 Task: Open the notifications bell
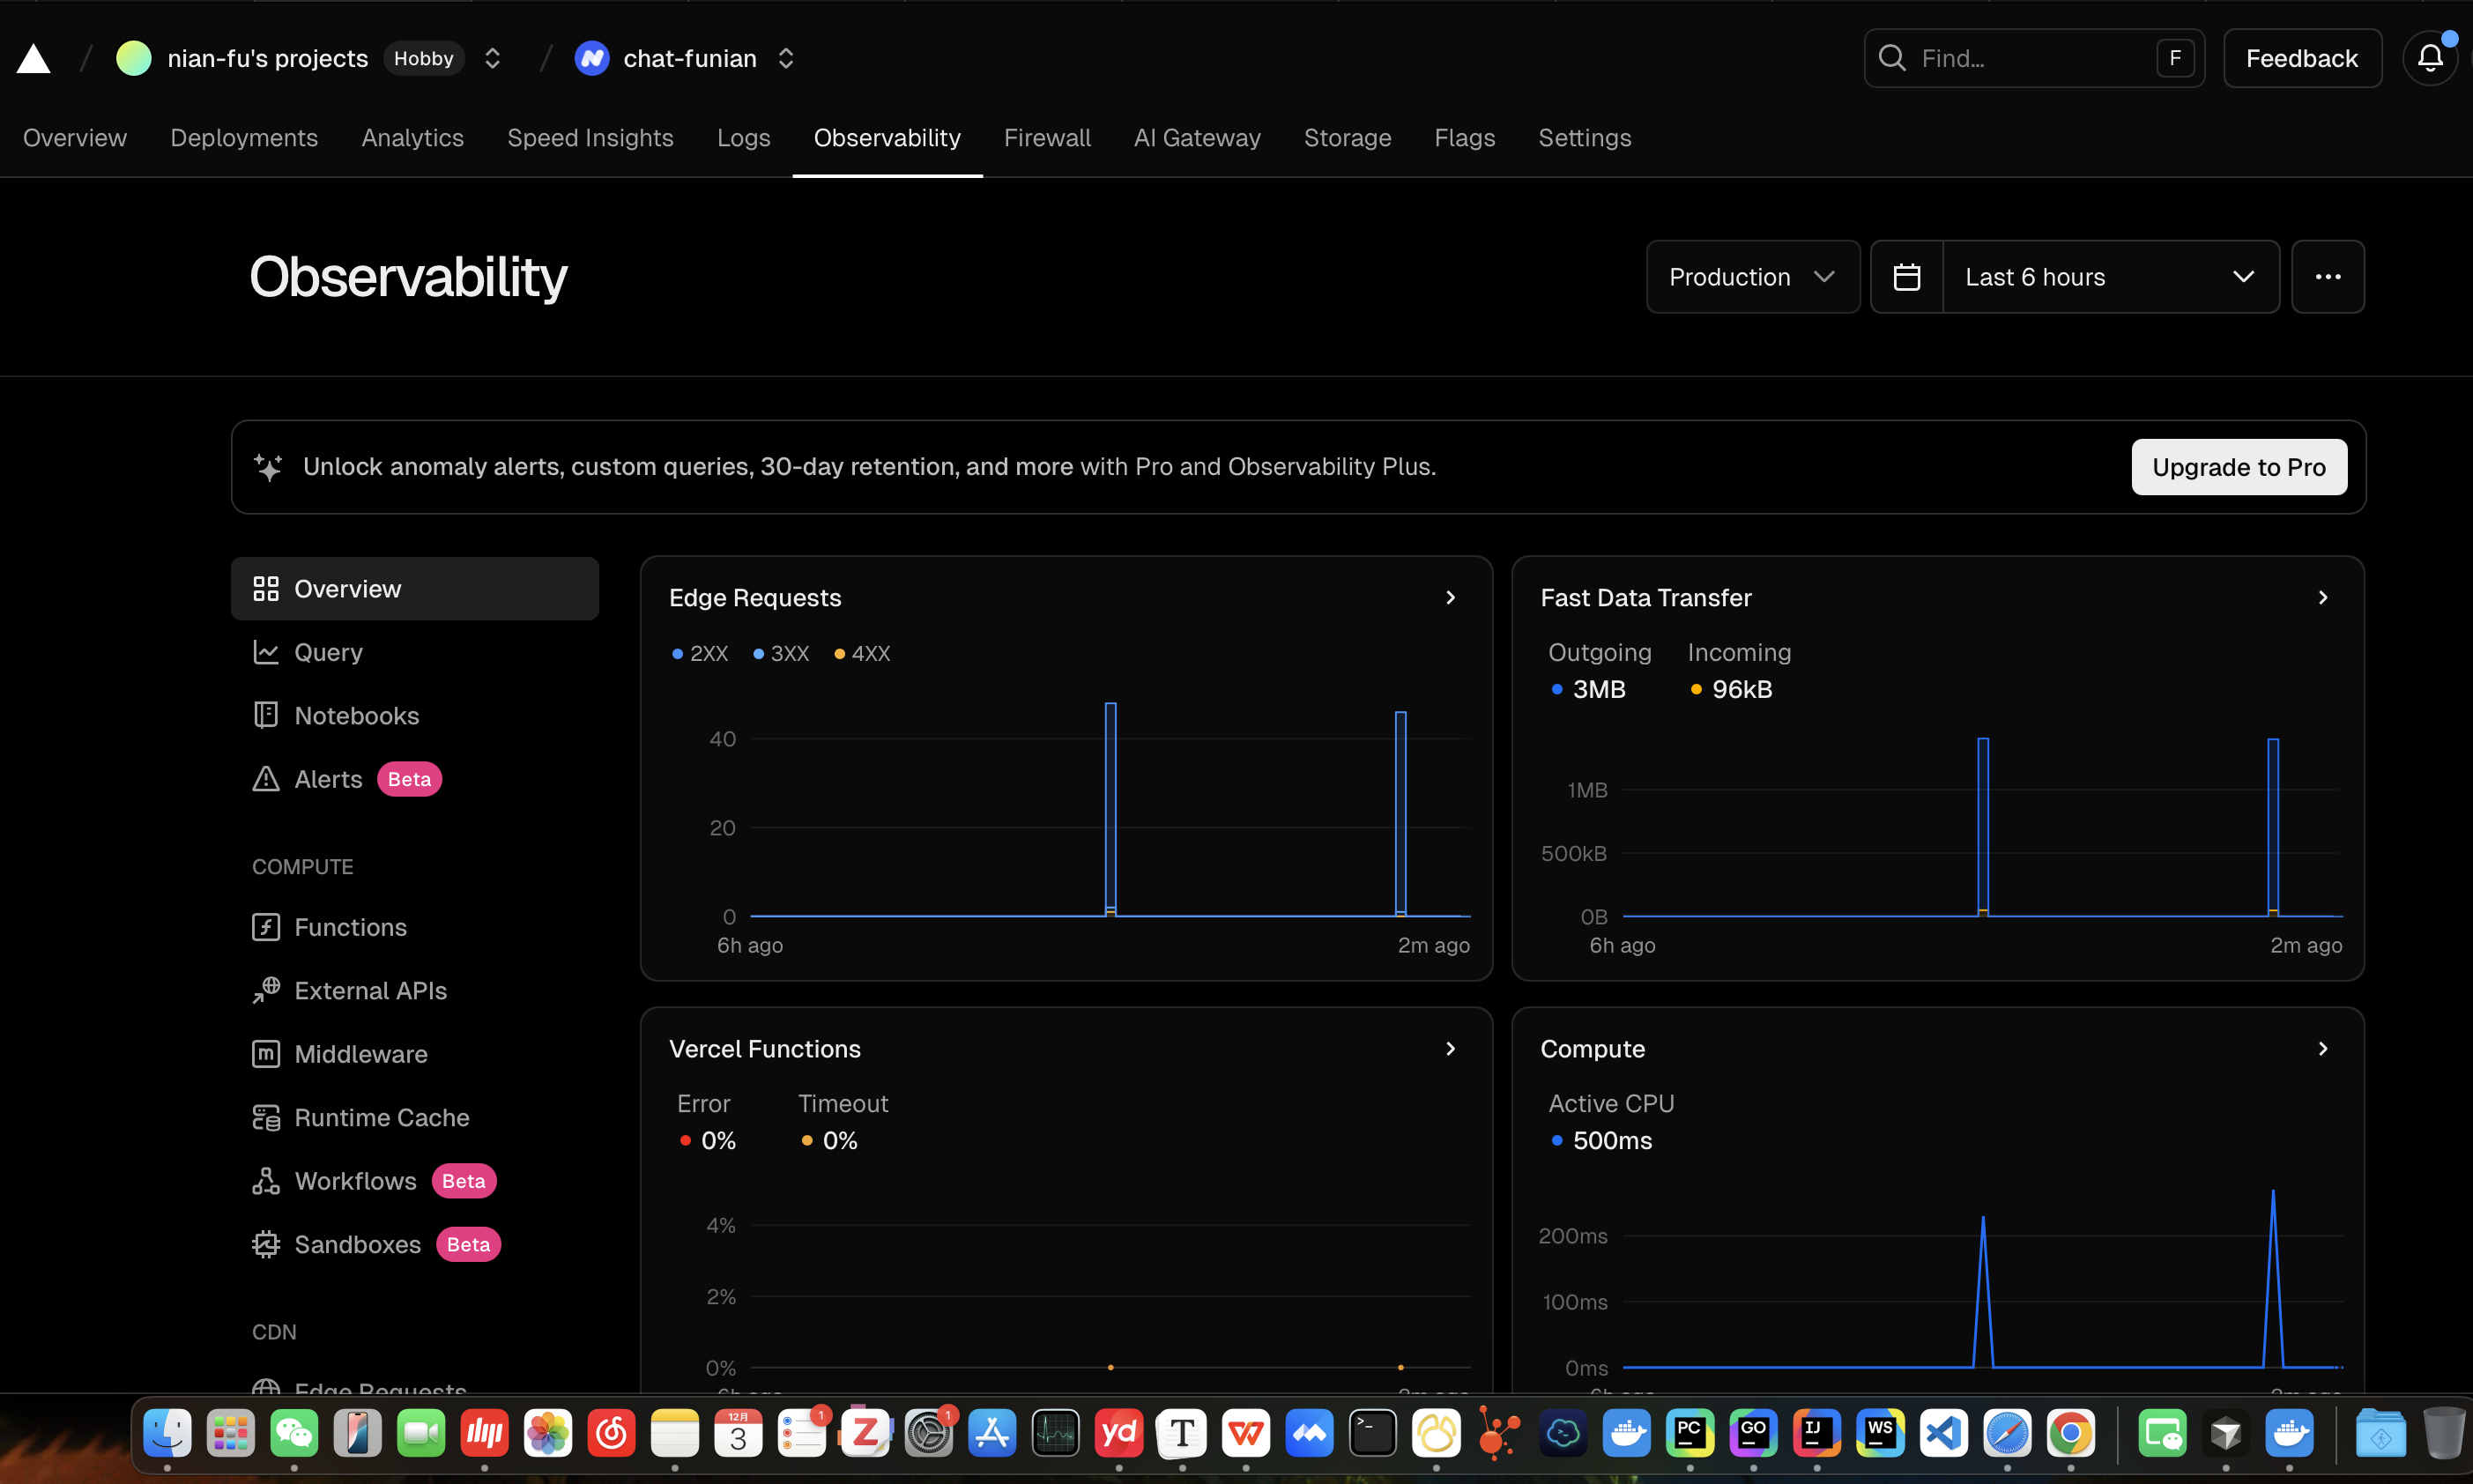click(2430, 59)
